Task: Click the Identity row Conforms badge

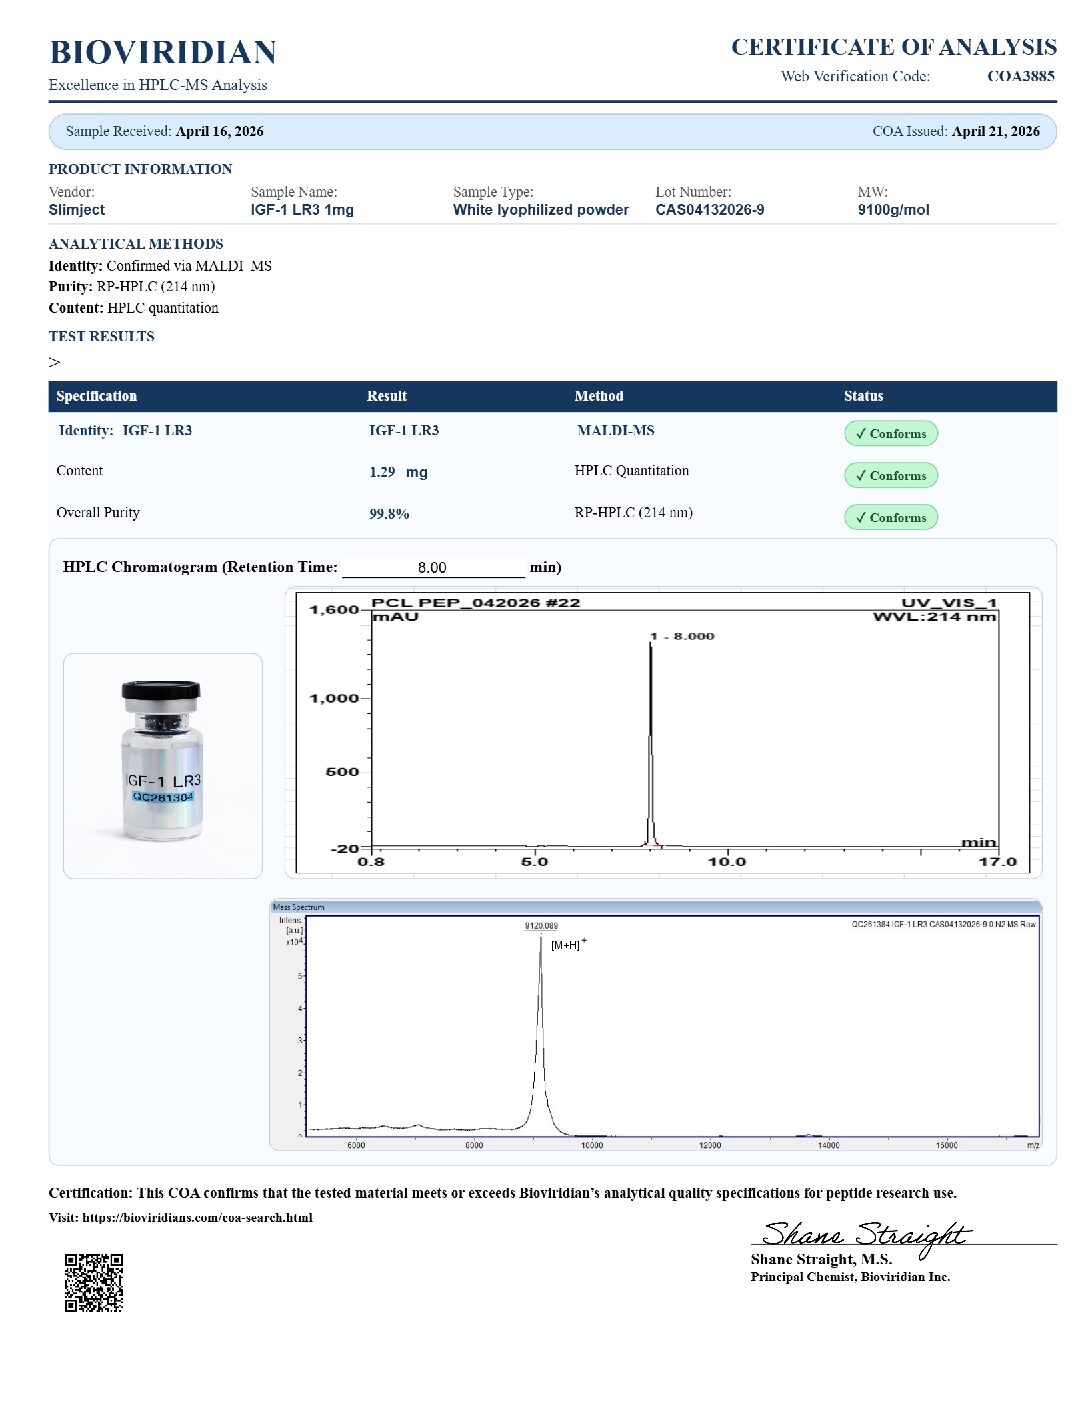Action: [891, 433]
